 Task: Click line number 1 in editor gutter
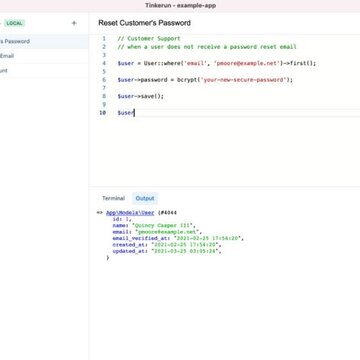point(104,39)
